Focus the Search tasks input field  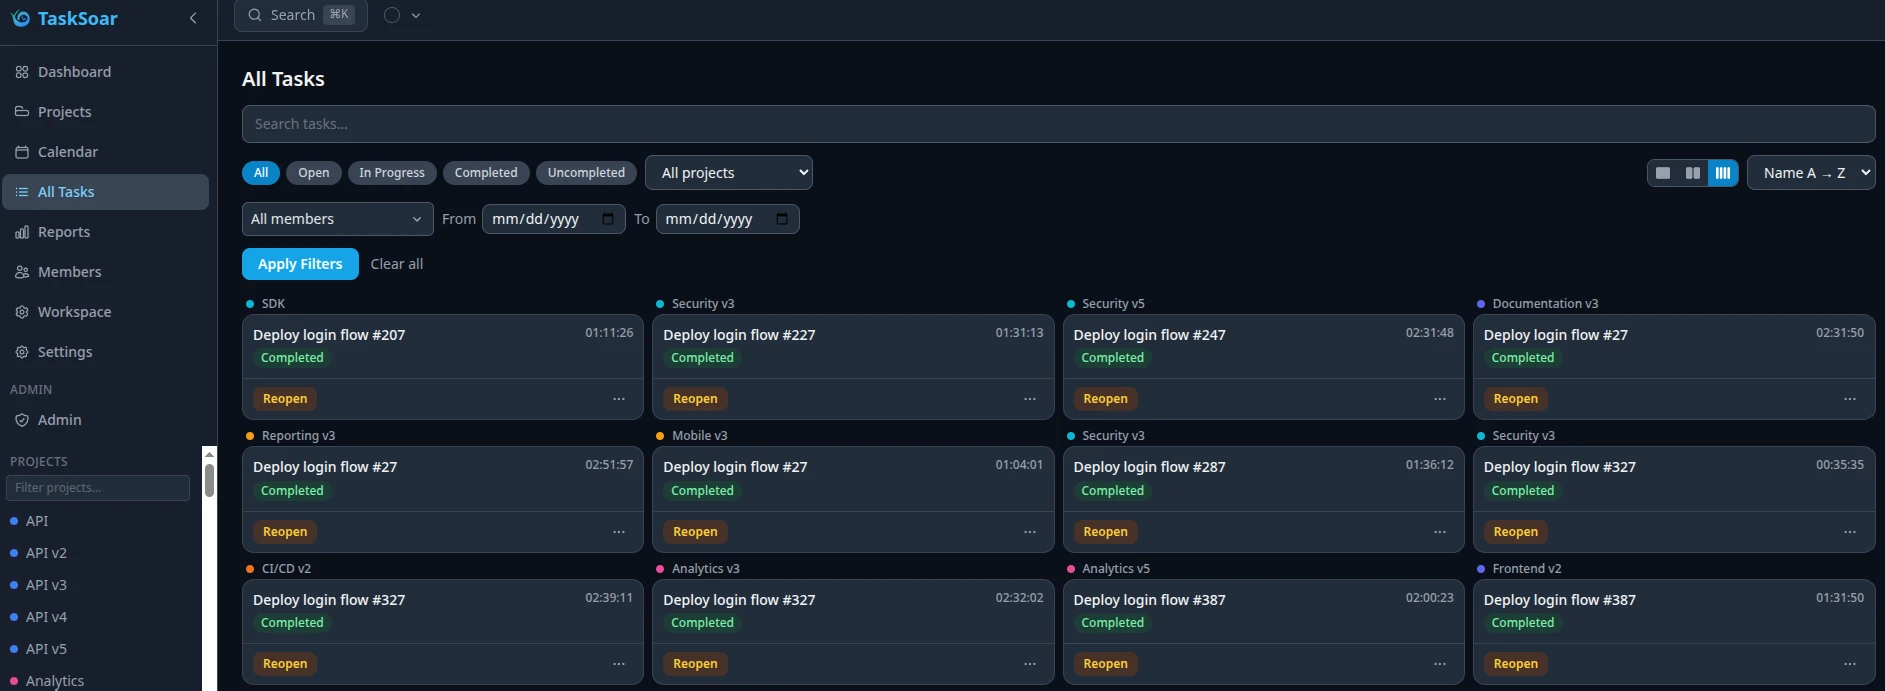[x=1058, y=124]
